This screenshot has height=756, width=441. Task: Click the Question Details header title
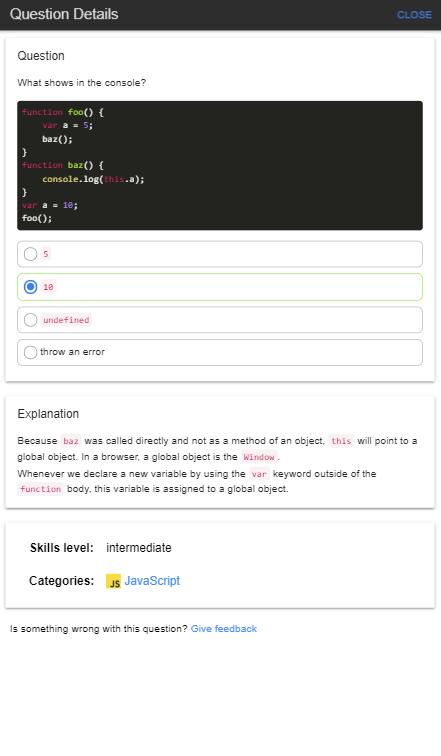(x=64, y=14)
